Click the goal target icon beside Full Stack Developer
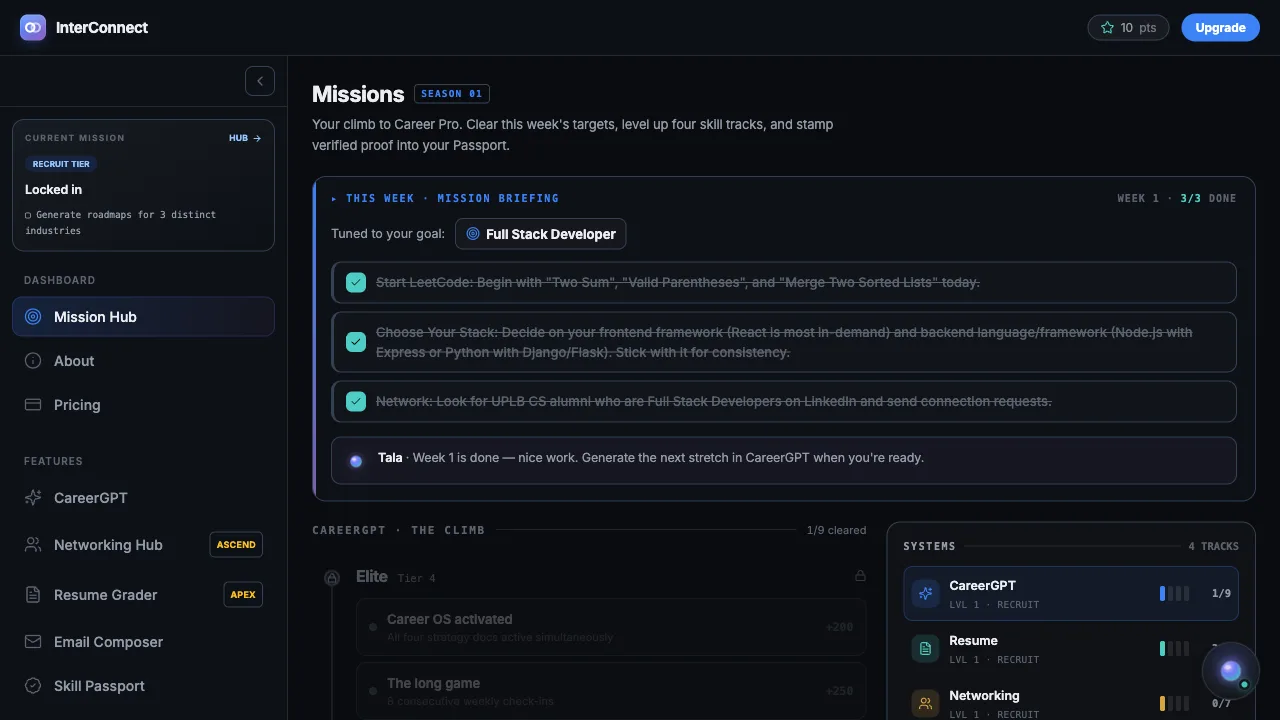 (x=473, y=234)
